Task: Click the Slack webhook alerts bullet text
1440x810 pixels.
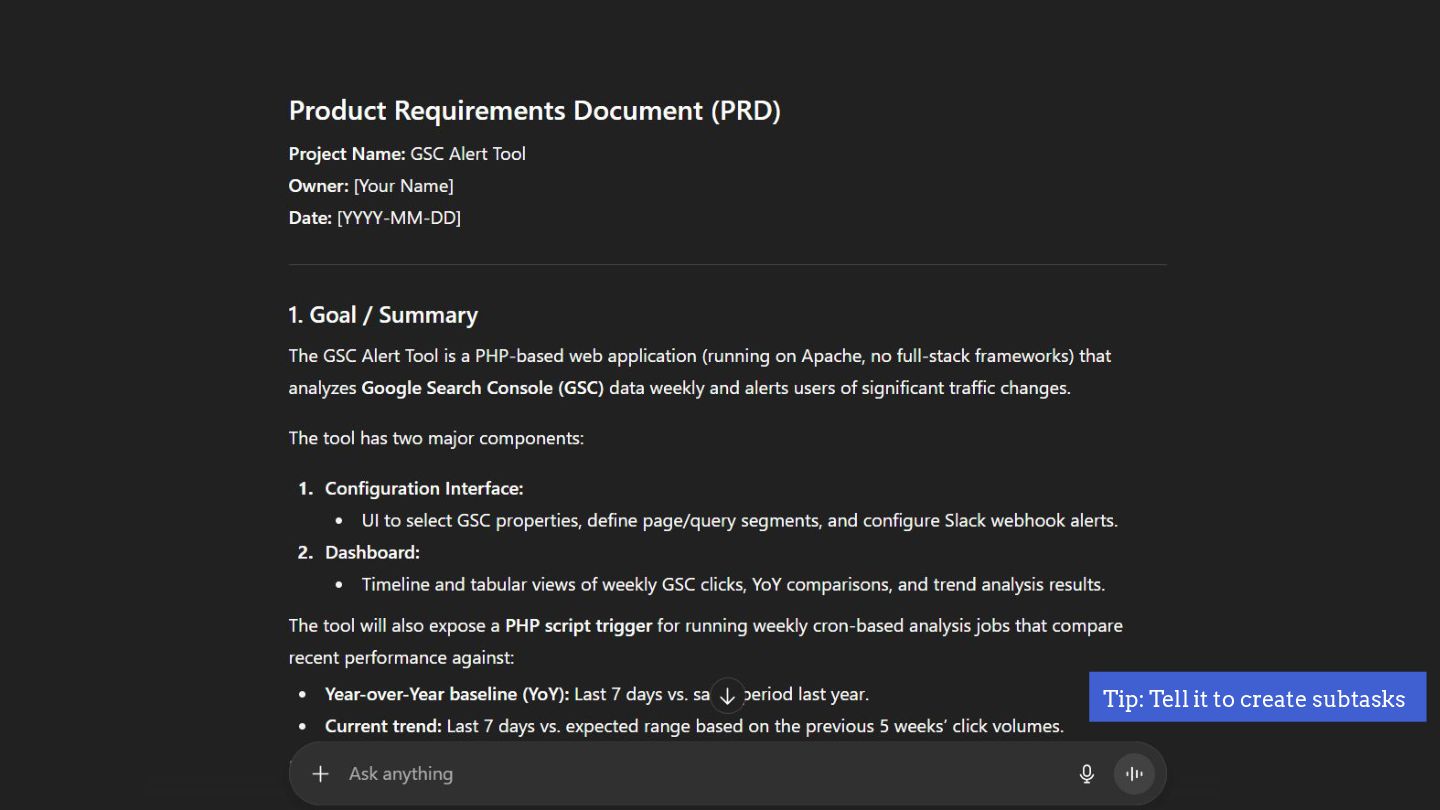Action: tap(1031, 520)
